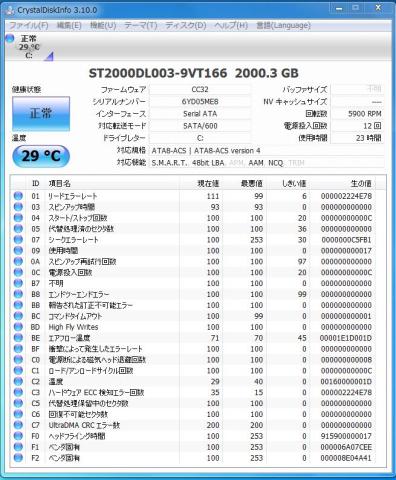
Task: Click the usage hours field 23 時間
Action: coord(357,138)
